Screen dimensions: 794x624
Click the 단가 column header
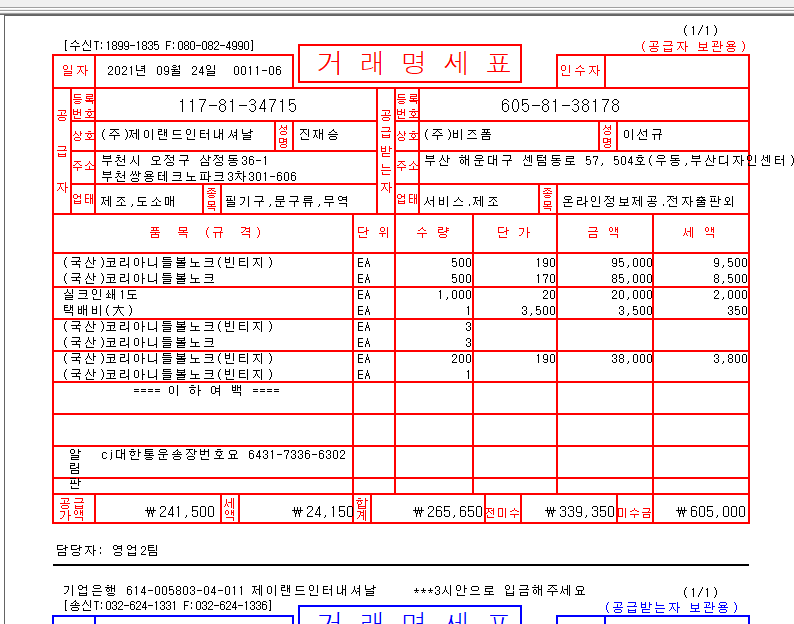[x=513, y=232]
